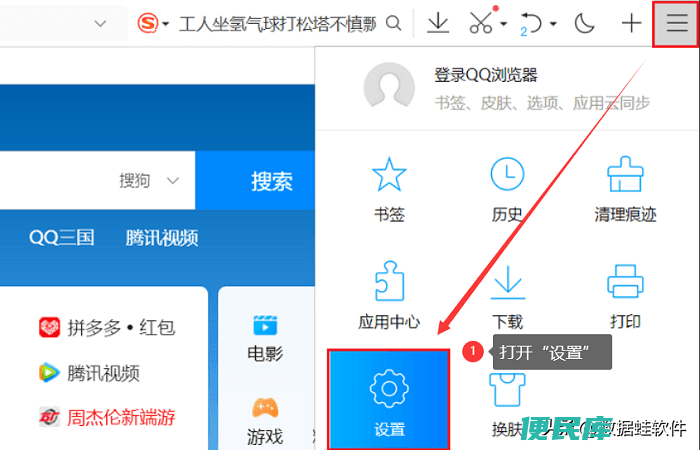Open 设置 settings gear tile

pos(388,400)
